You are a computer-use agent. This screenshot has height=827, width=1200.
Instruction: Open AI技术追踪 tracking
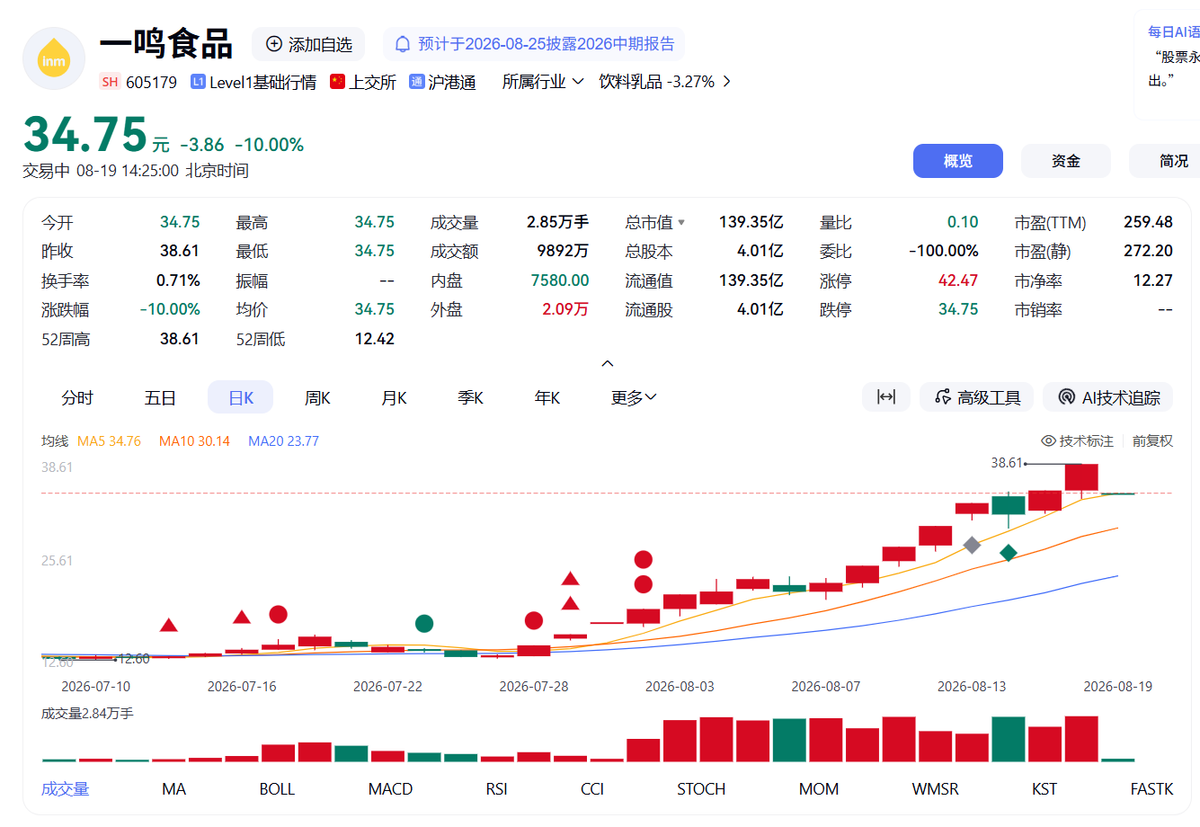(x=1108, y=397)
